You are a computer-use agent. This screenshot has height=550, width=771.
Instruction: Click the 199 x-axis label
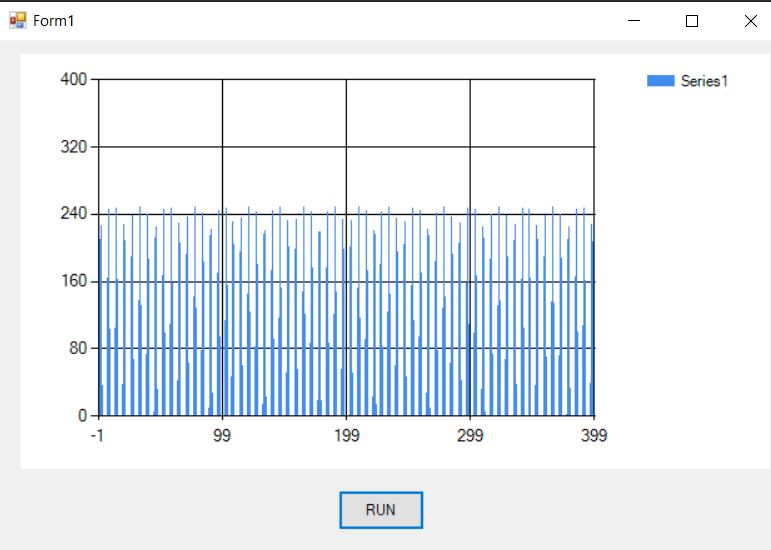coord(347,435)
